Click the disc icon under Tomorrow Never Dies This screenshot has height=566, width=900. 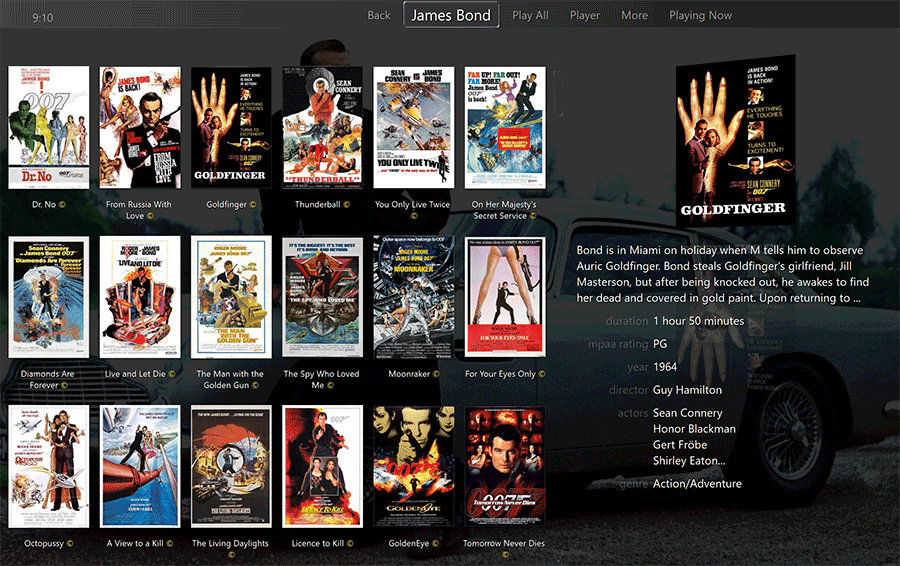[x=505, y=555]
